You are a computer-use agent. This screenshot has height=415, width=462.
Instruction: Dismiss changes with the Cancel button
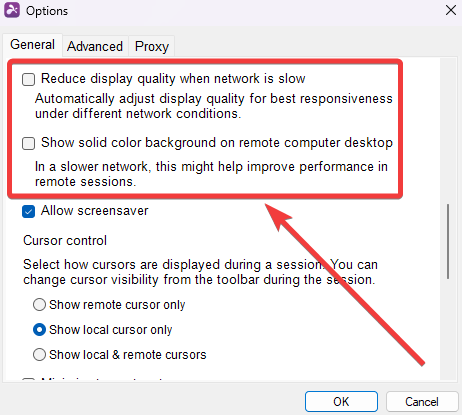422,402
